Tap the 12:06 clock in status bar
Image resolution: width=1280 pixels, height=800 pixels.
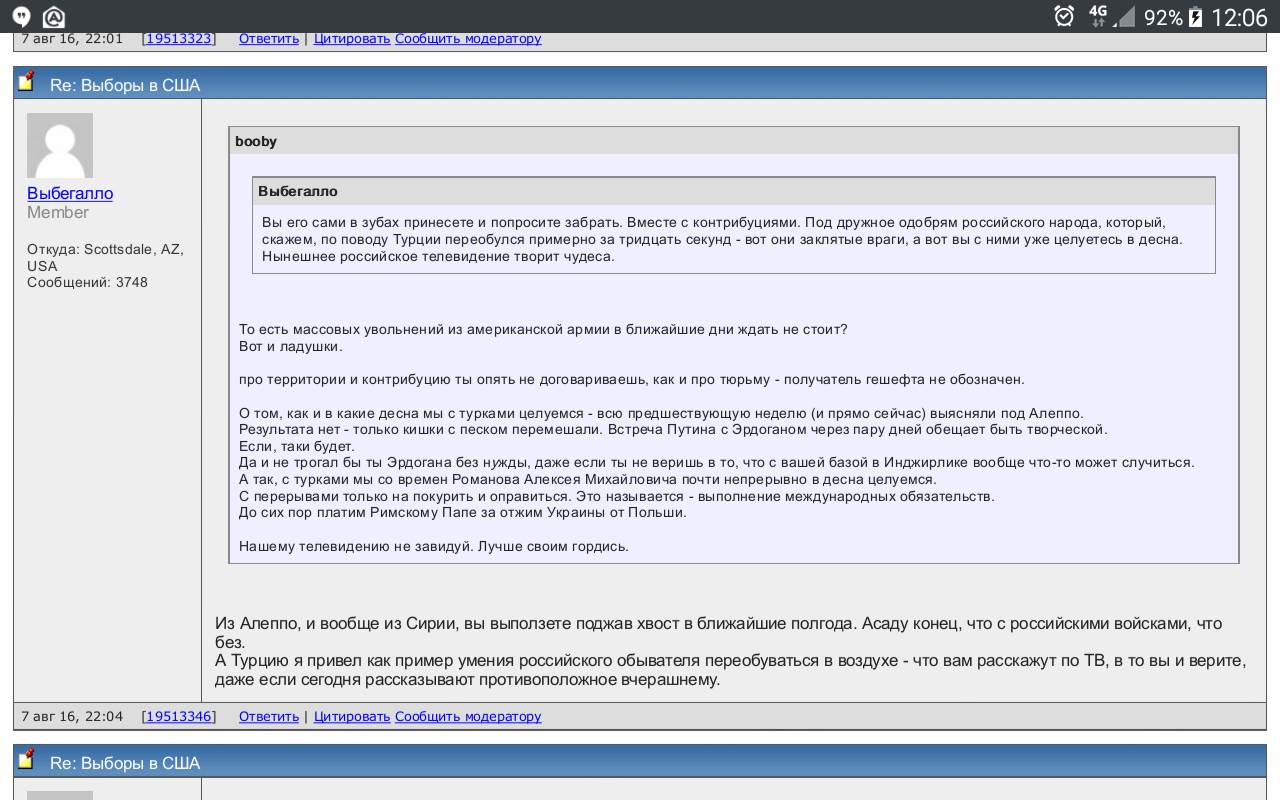[1239, 17]
